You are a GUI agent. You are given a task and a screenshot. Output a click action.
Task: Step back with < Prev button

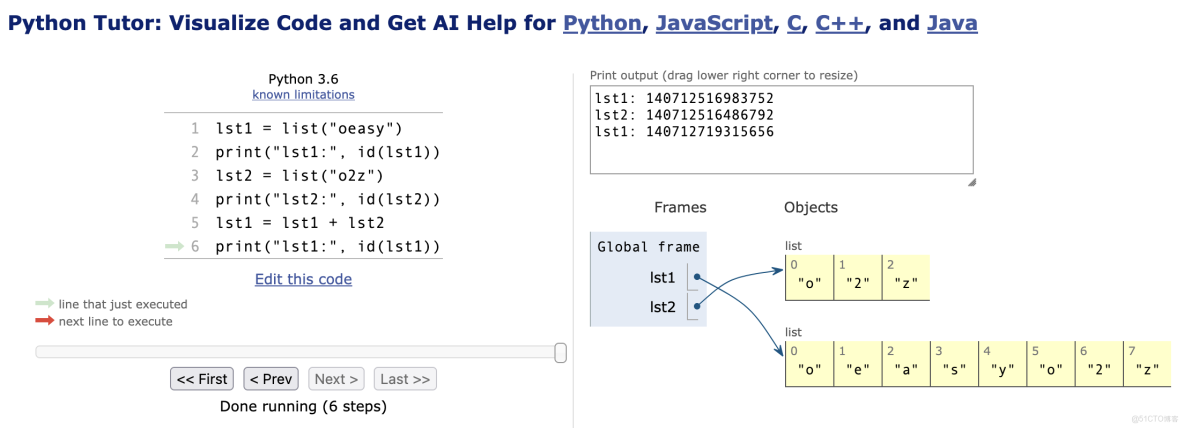click(272, 379)
